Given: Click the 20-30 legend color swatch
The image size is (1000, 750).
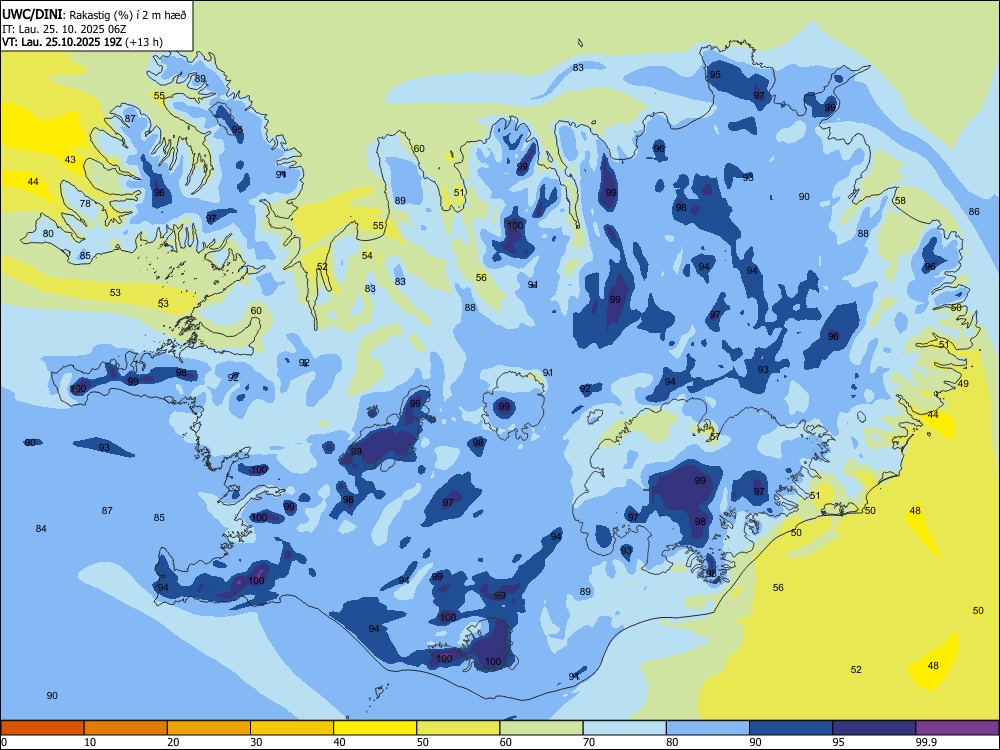Looking at the screenshot, I should coord(209,728).
